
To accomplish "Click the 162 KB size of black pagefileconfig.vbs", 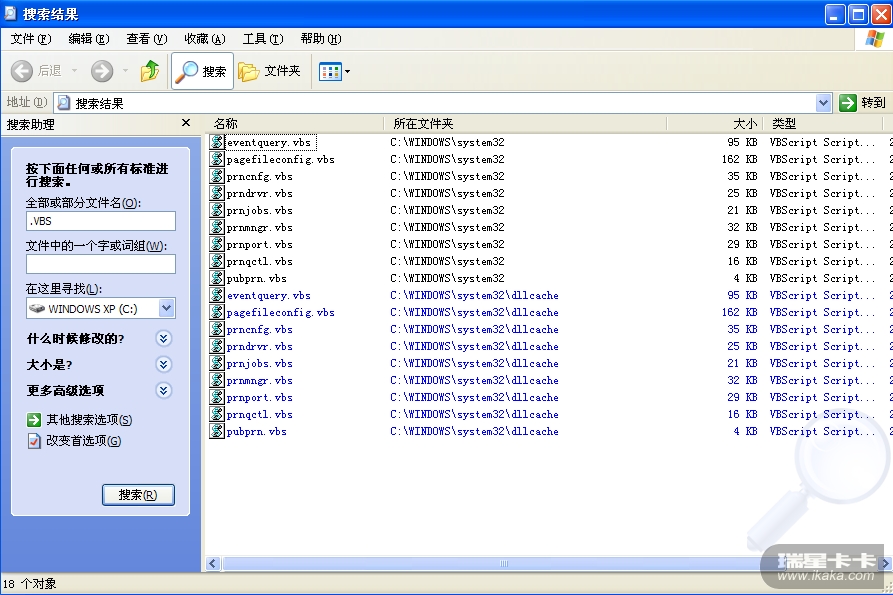I will click(x=739, y=159).
